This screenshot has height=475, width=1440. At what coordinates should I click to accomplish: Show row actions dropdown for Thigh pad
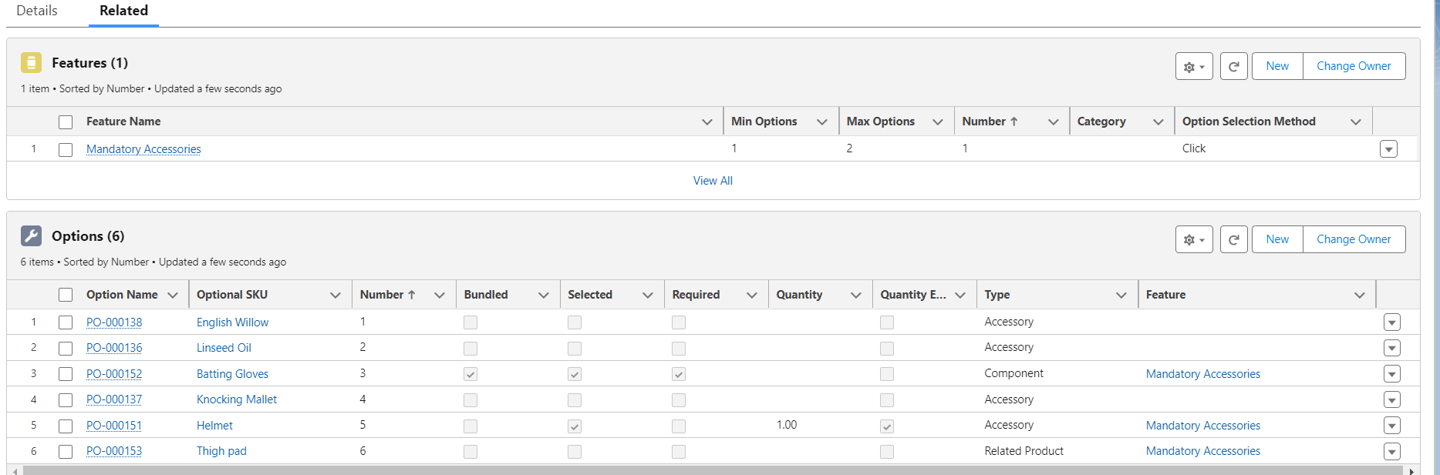point(1392,451)
